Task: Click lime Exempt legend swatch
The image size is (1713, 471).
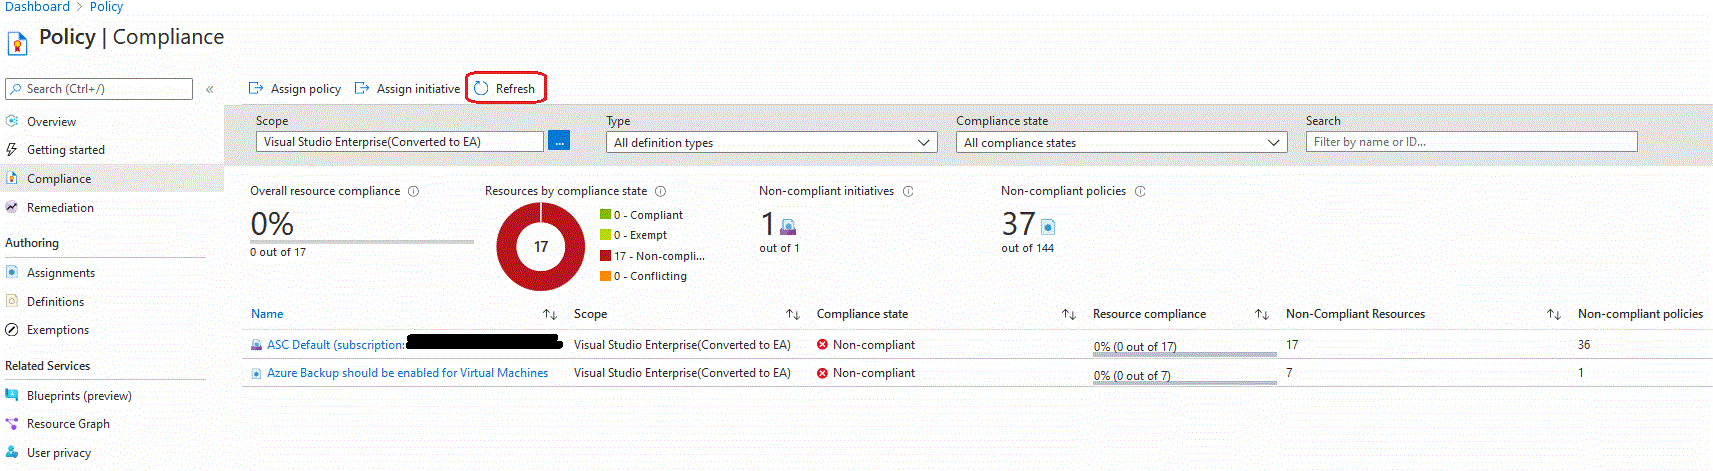Action: point(605,235)
